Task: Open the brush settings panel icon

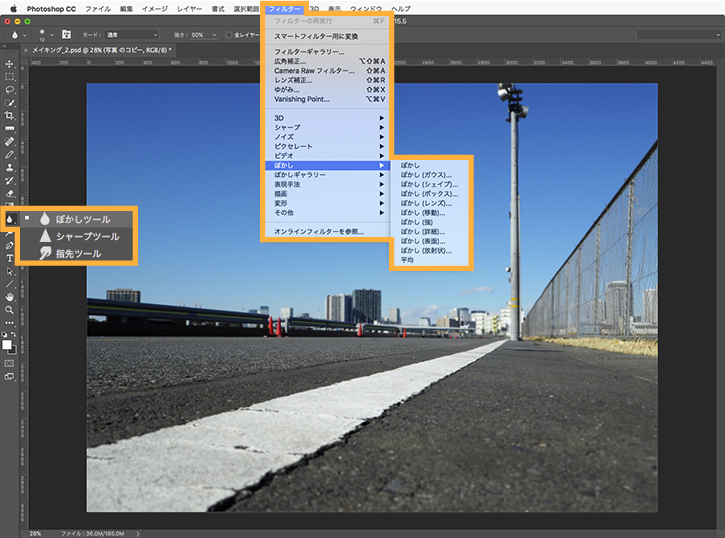Action: pyautogui.click(x=67, y=35)
